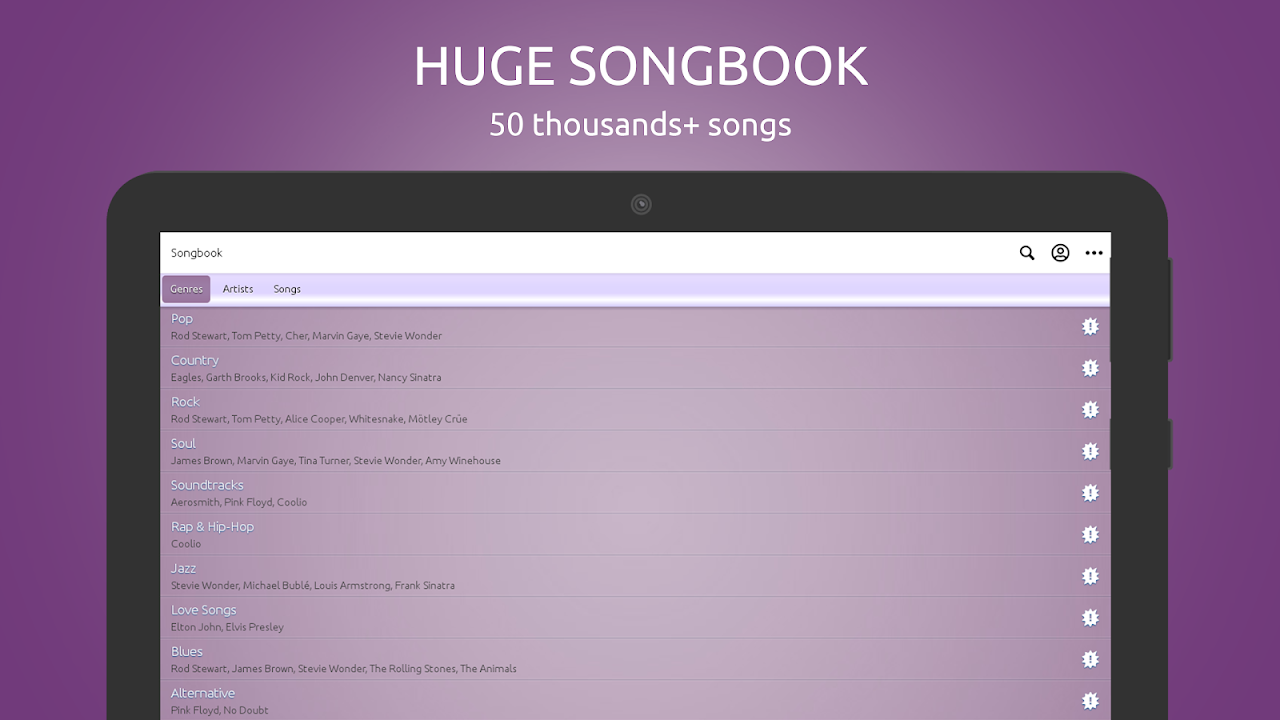Click the badge icon in the Country row

(x=1090, y=368)
